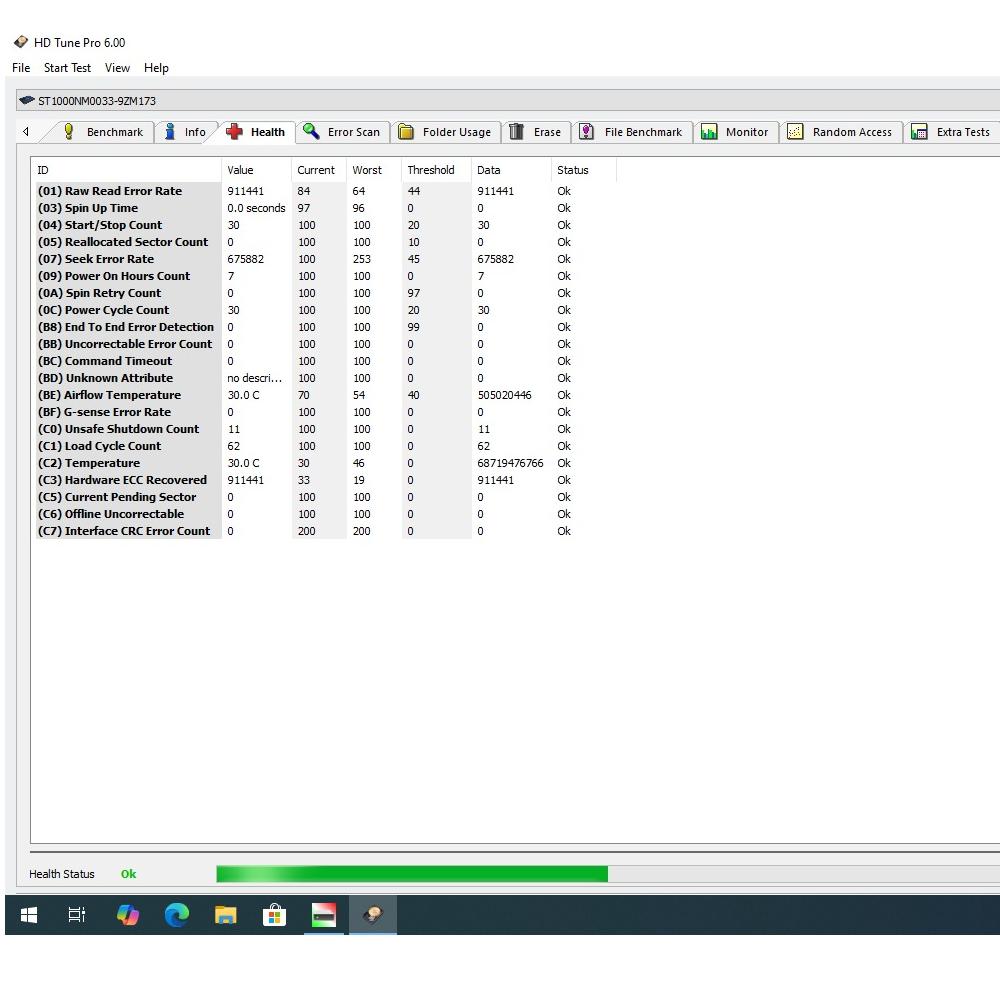Switch to the Monitor tab
This screenshot has width=1000, height=1000.
(735, 132)
